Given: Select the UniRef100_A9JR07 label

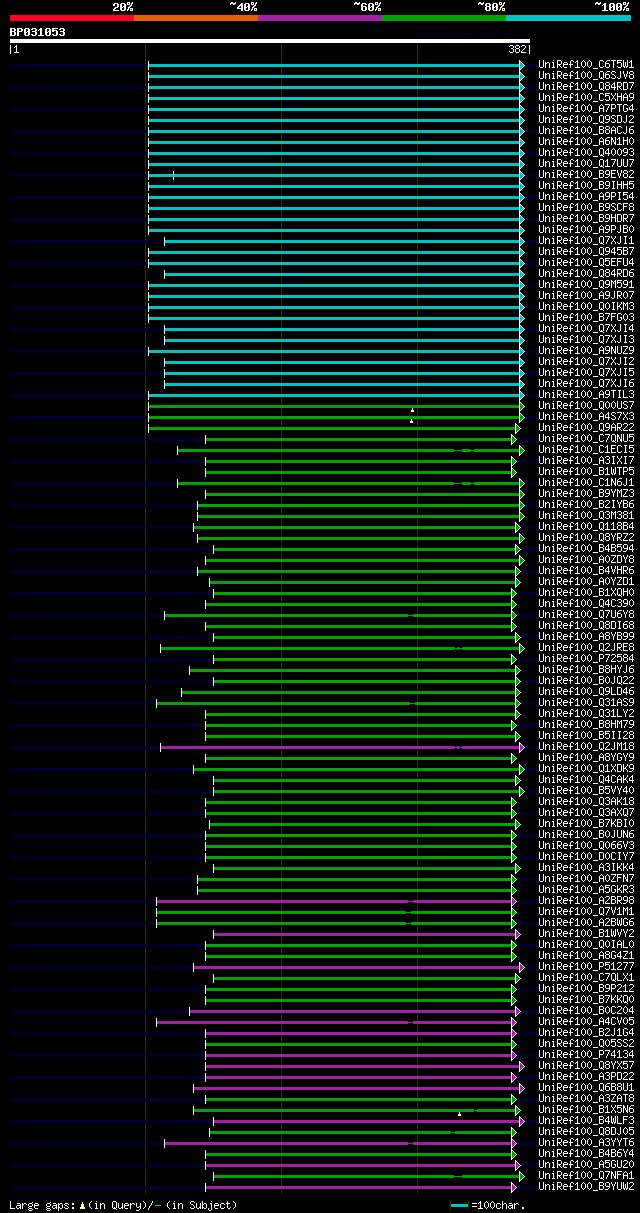Looking at the screenshot, I should (586, 295).
